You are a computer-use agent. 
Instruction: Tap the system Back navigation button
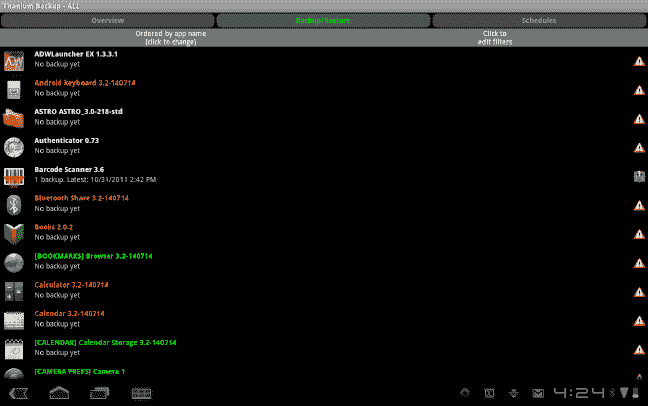coord(19,393)
